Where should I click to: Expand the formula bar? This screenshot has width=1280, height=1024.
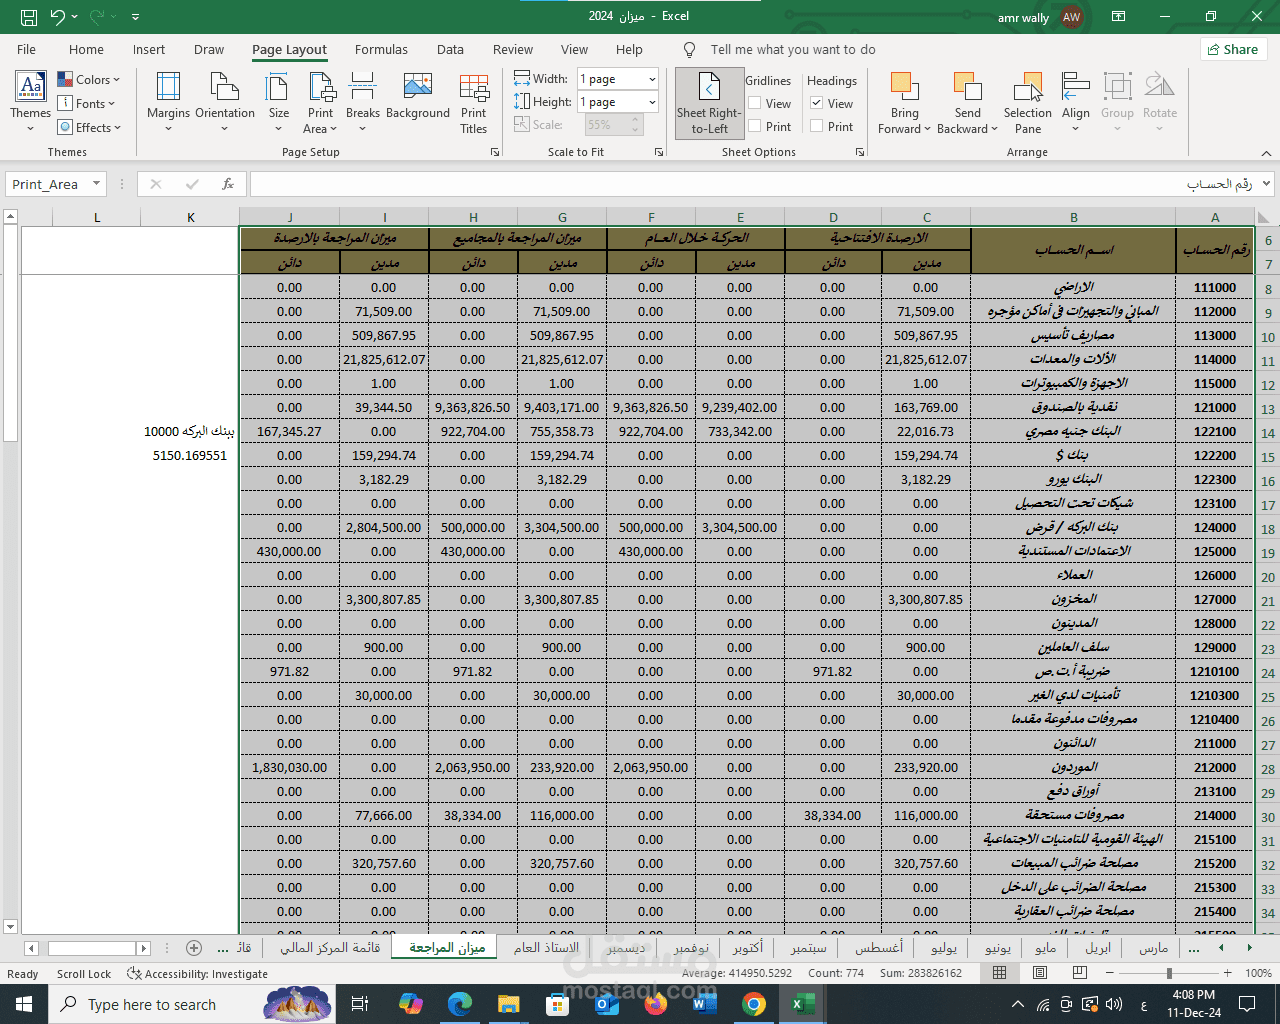[1267, 184]
